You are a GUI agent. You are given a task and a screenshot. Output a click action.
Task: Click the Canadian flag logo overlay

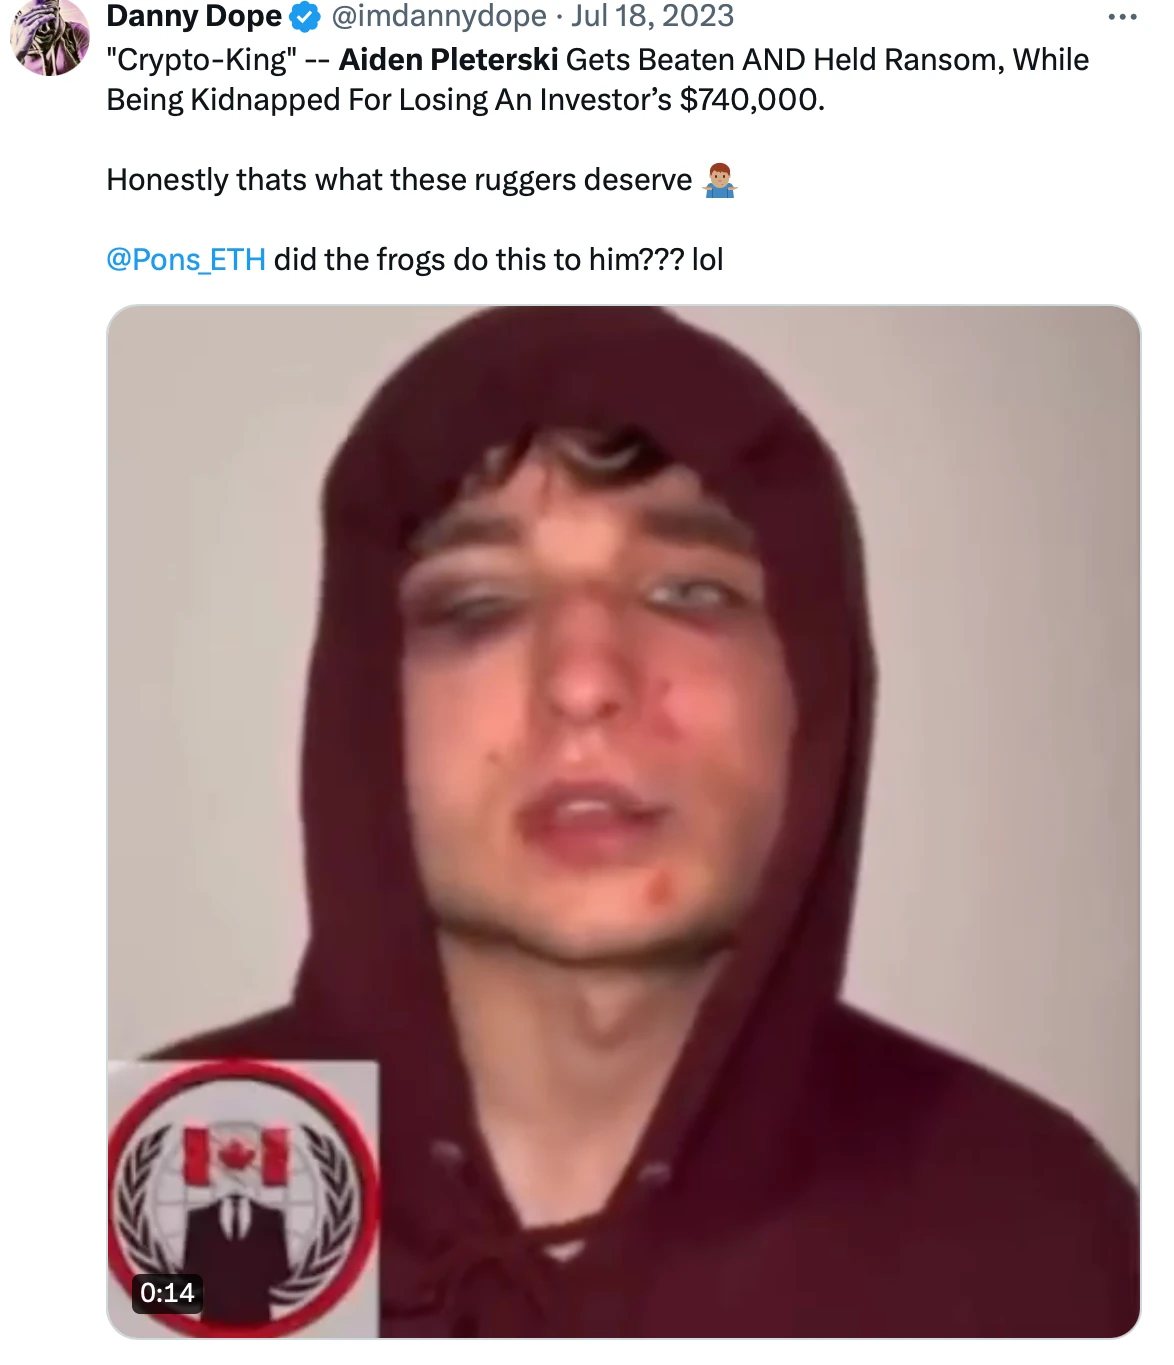[237, 1155]
